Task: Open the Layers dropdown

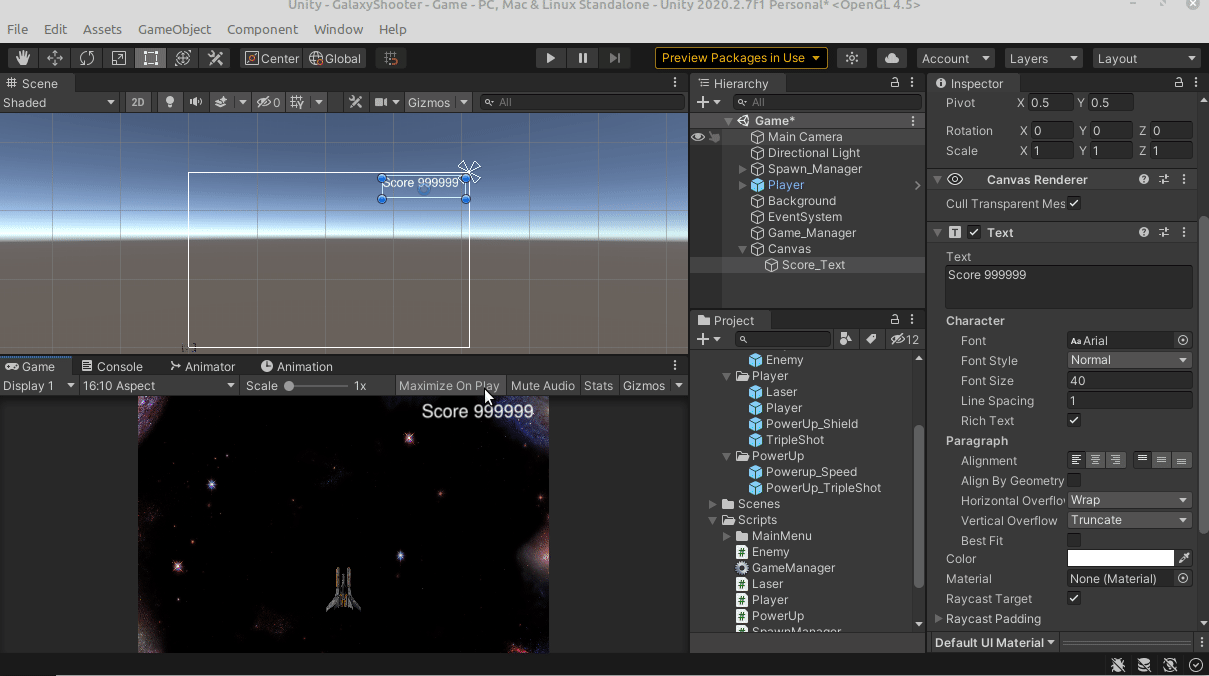Action: click(x=1043, y=58)
